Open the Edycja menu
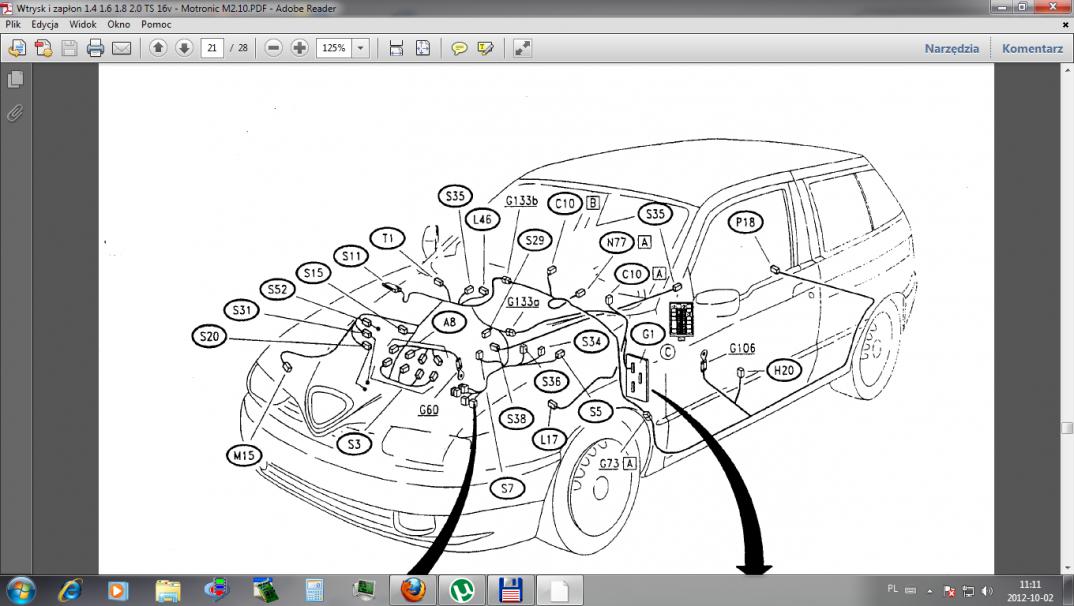Screen dimensions: 1074x606 [44, 23]
